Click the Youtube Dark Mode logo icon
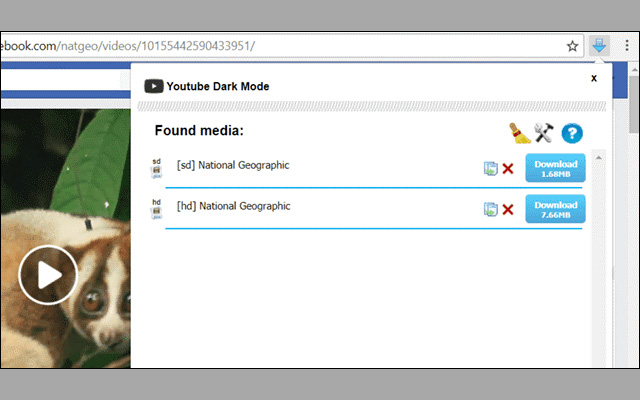This screenshot has height=400, width=640. point(154,86)
